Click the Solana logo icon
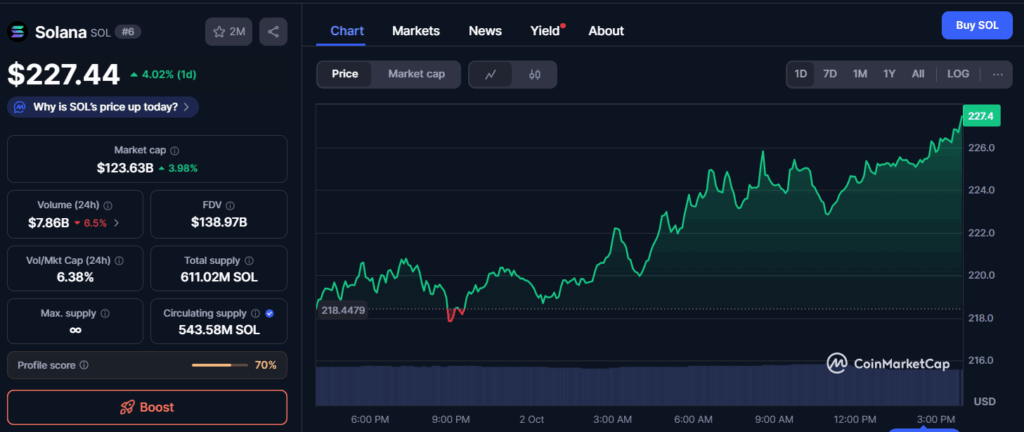 click(17, 32)
